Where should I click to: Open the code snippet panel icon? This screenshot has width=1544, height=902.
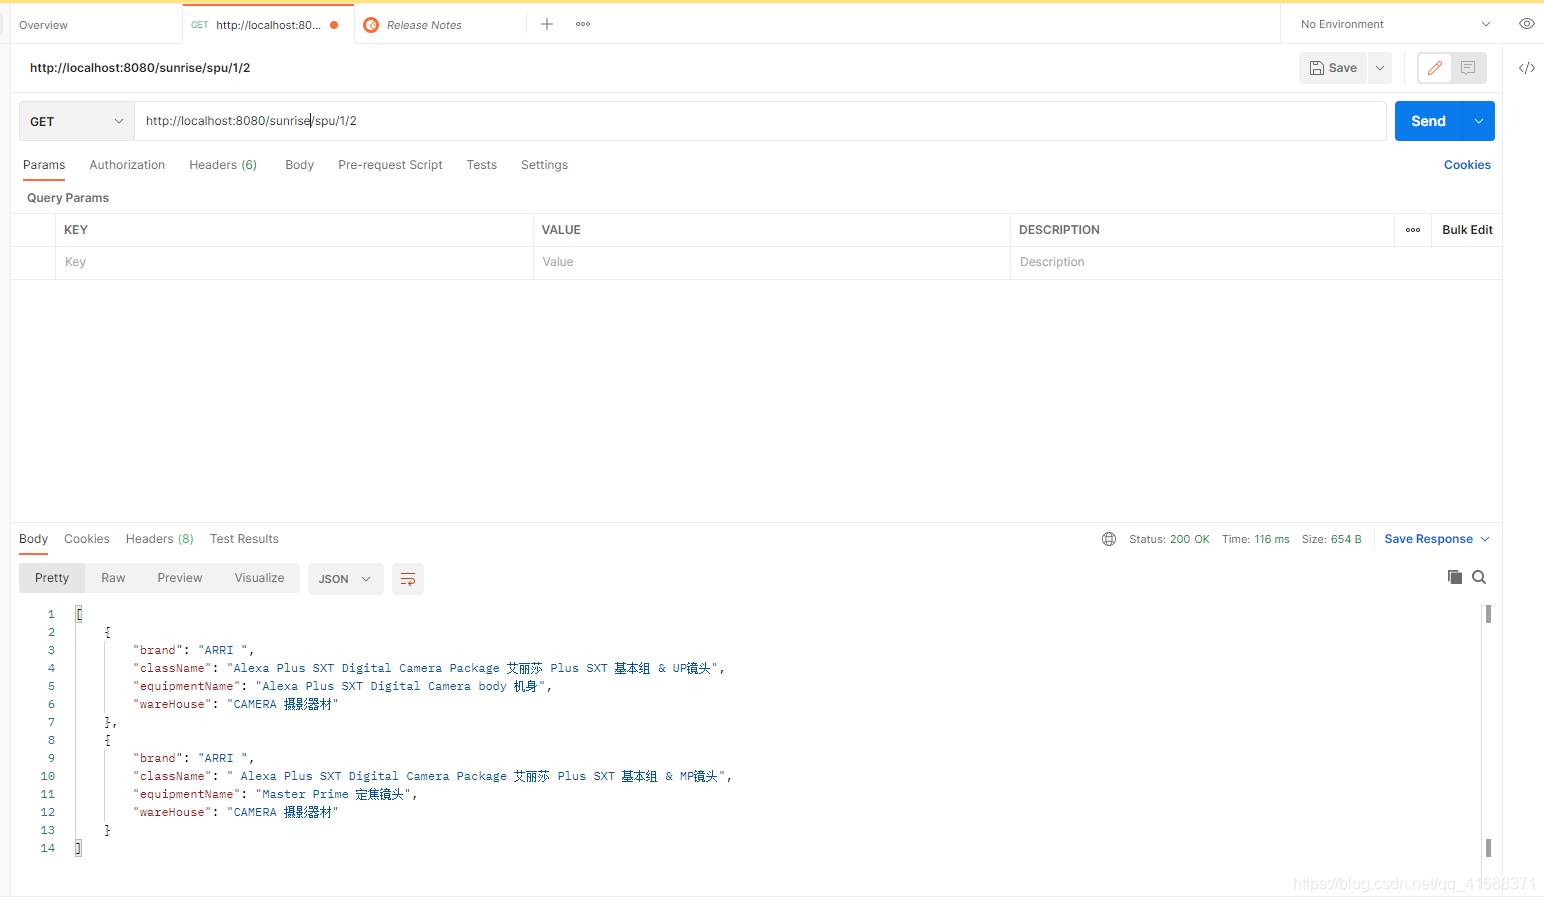click(1526, 68)
